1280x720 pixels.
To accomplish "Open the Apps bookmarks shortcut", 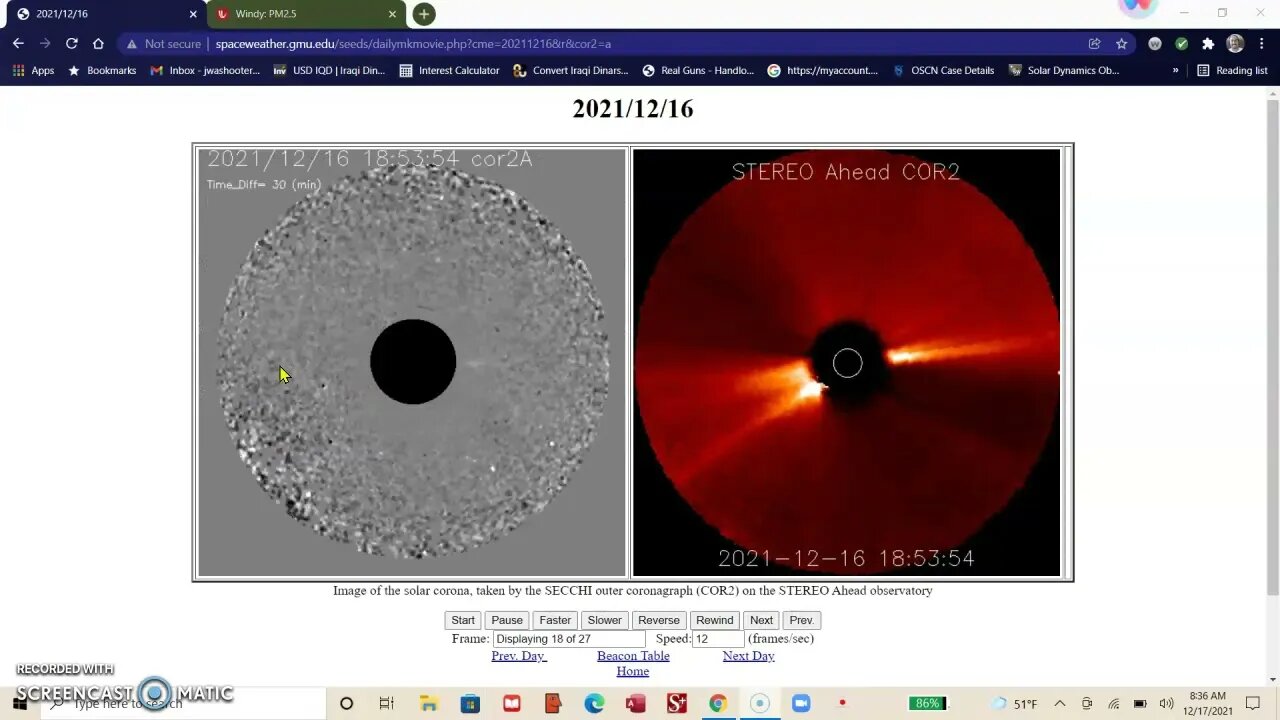I will [33, 71].
